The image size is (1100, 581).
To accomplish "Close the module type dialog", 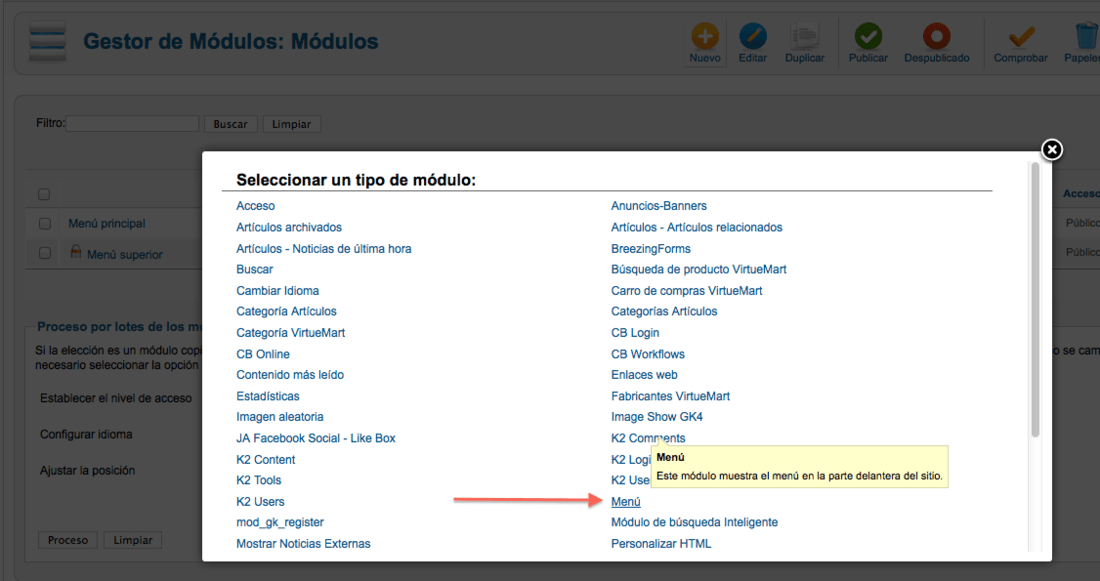I will pyautogui.click(x=1052, y=149).
